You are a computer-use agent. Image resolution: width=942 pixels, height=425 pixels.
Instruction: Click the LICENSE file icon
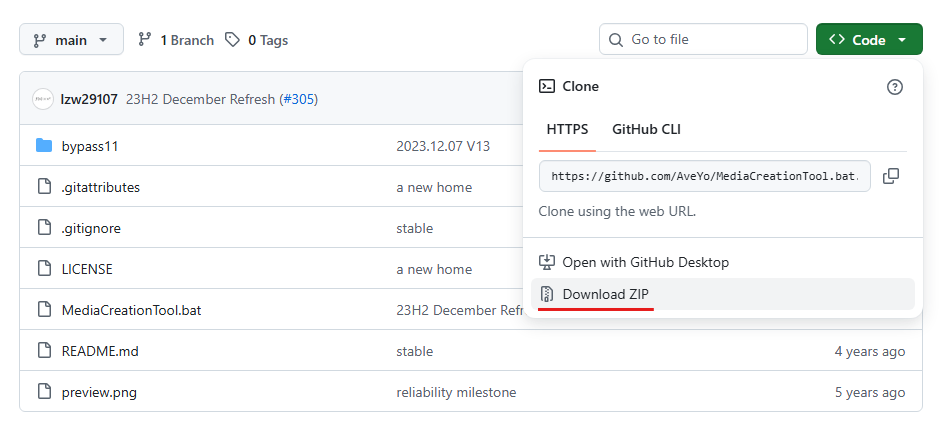(x=44, y=268)
